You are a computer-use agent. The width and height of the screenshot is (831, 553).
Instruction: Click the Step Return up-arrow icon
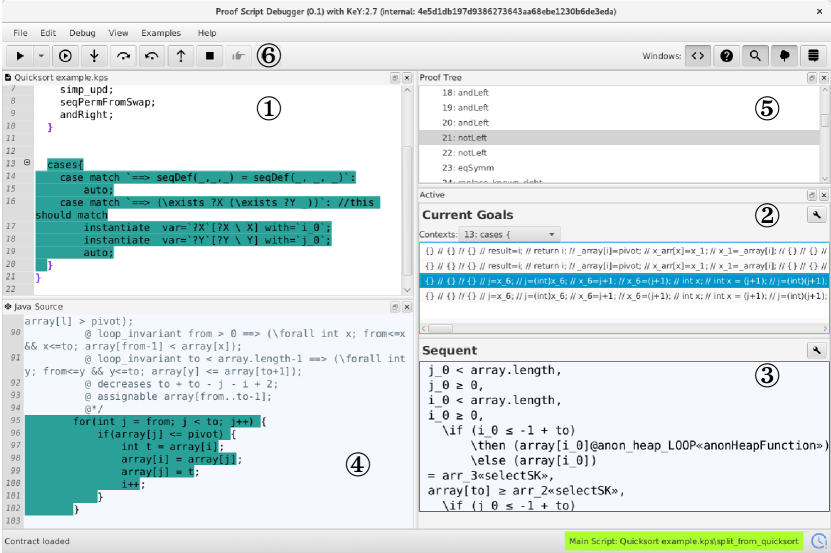pos(181,55)
